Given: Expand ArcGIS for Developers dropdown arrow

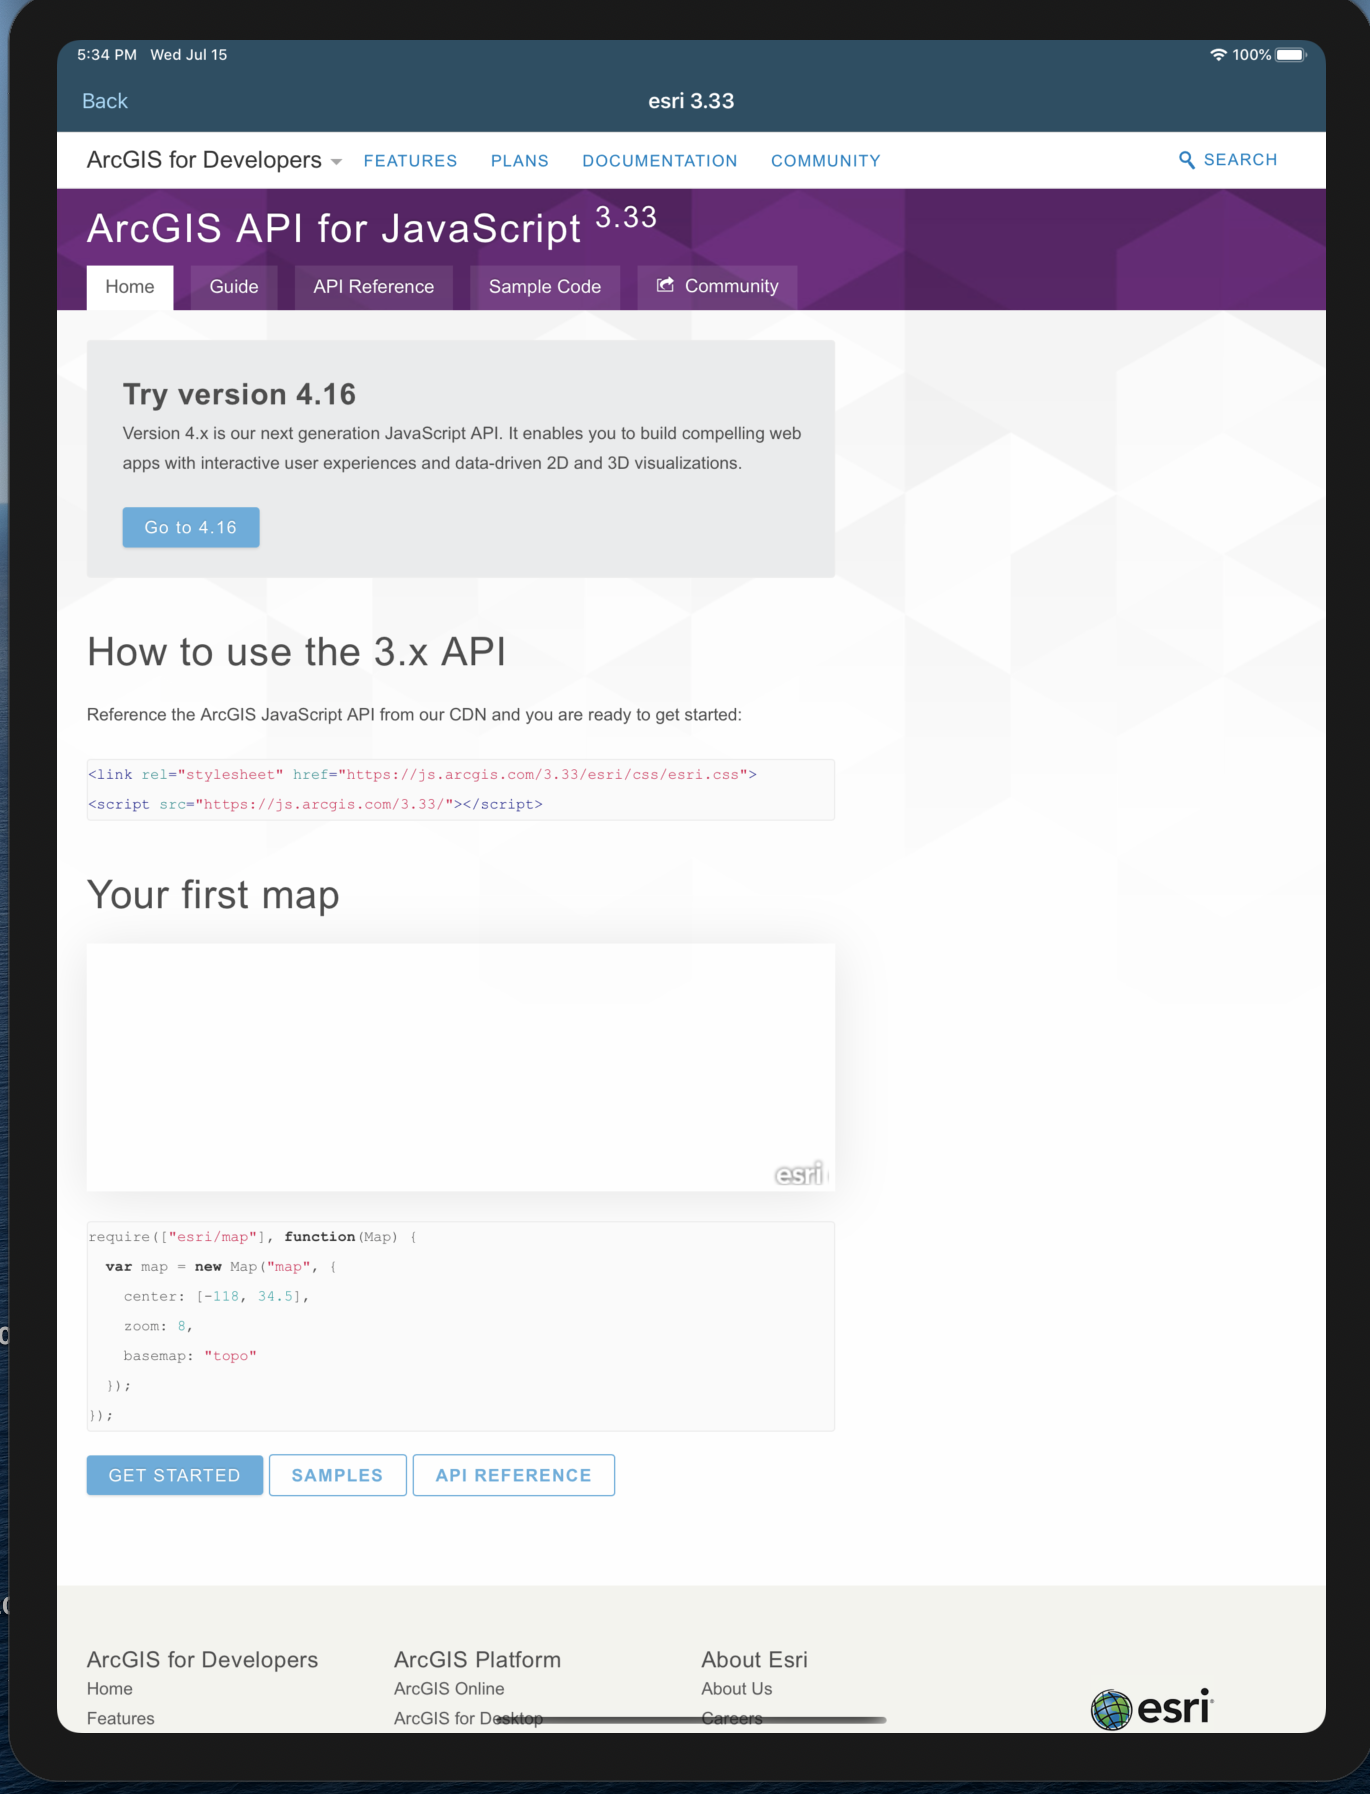Looking at the screenshot, I should (x=336, y=162).
